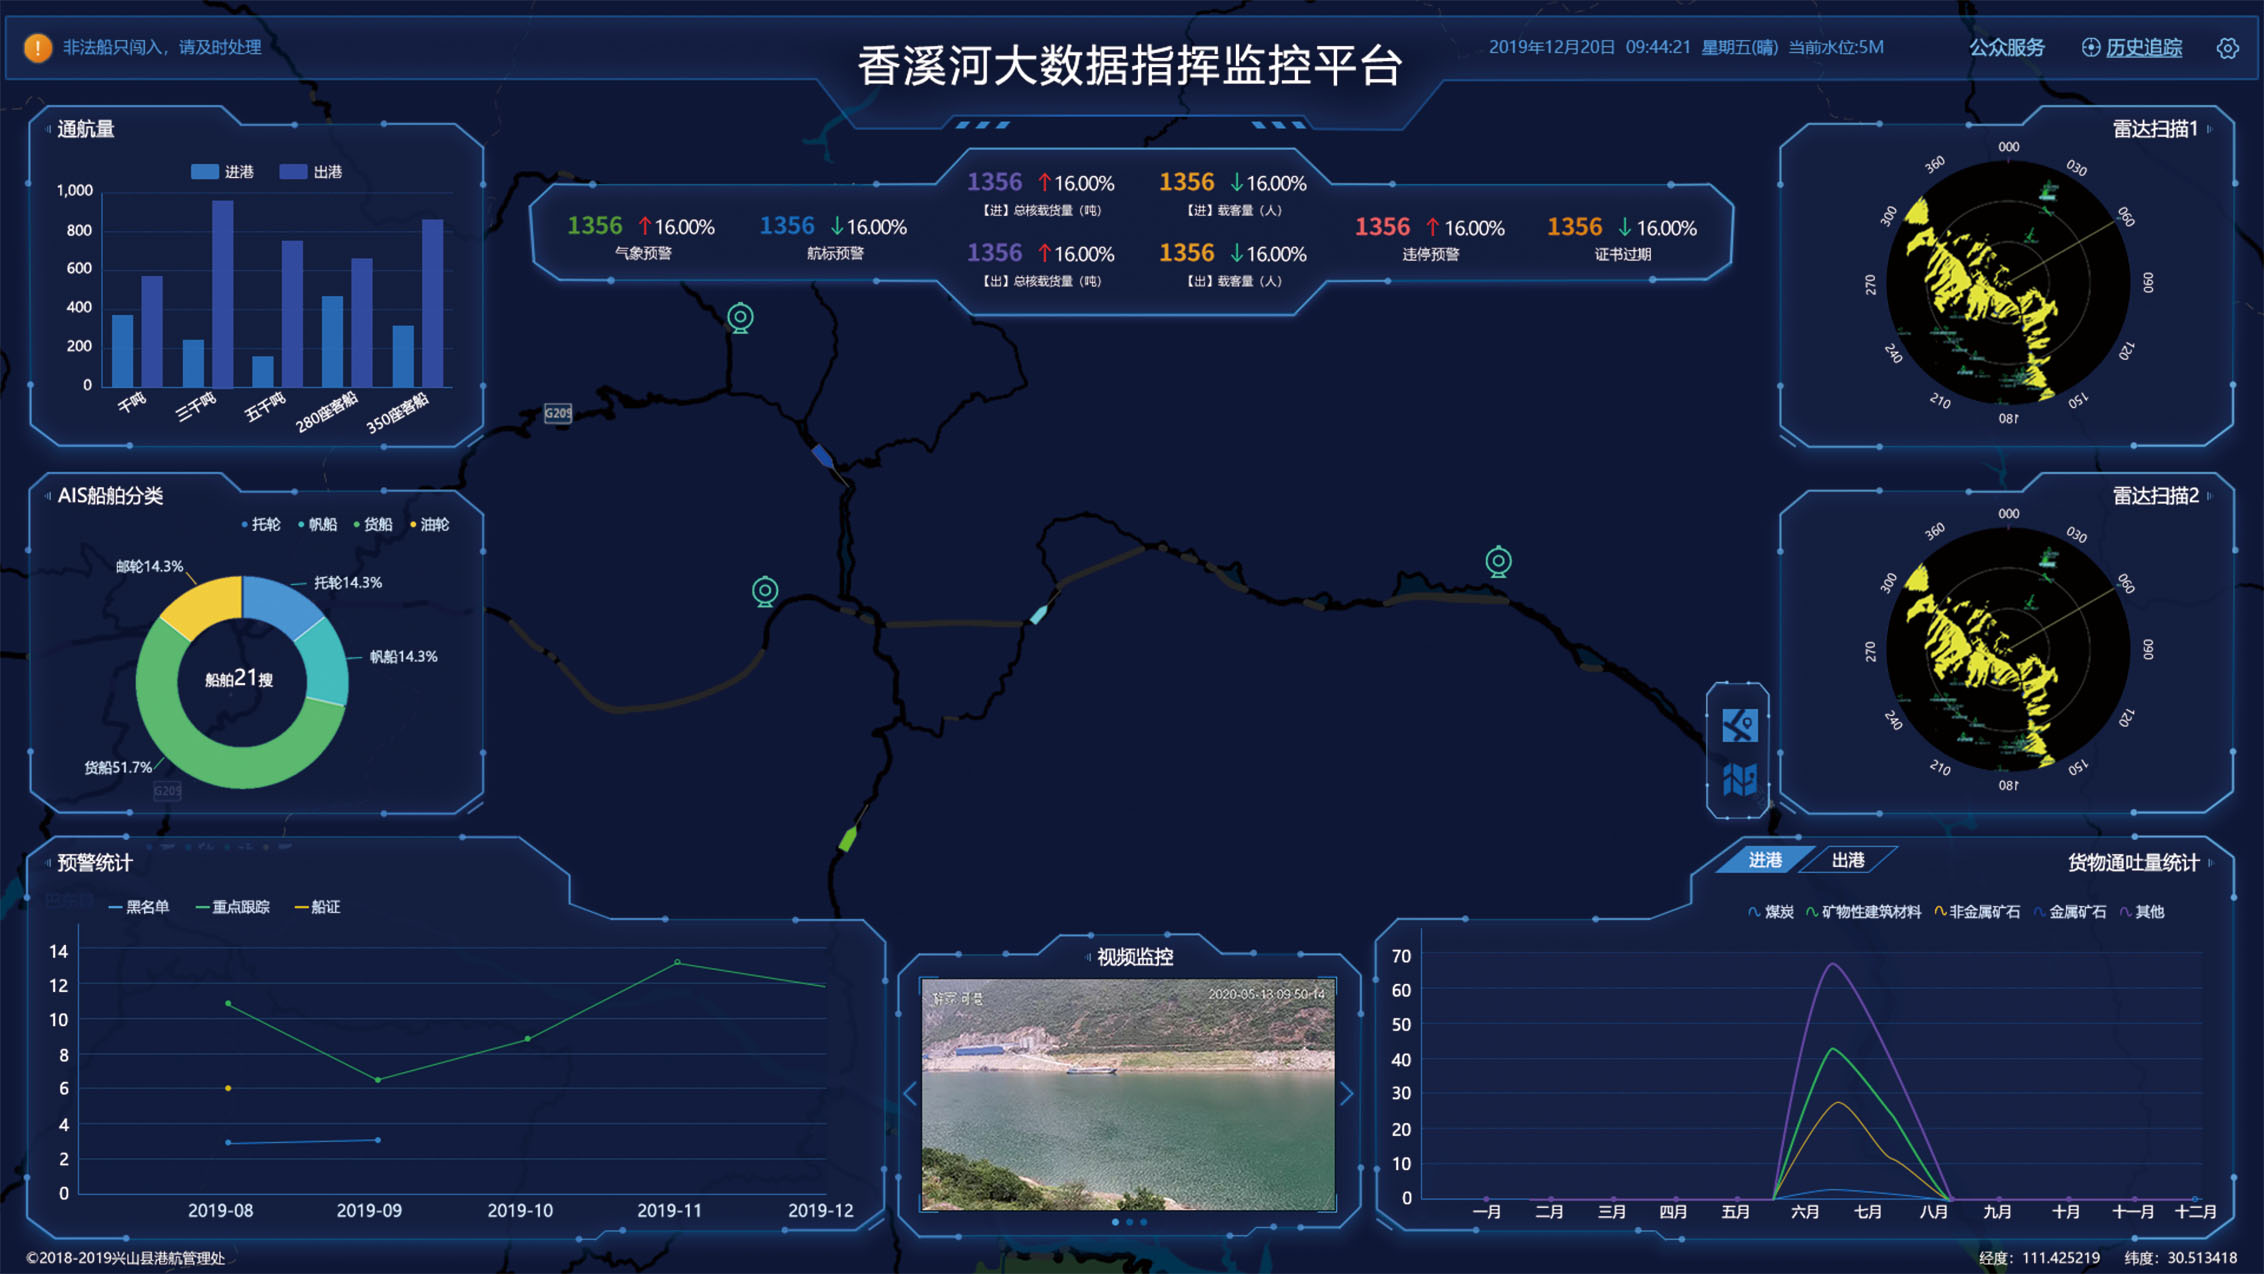The width and height of the screenshot is (2264, 1274).
Task: Click the cyan ship marker on river
Action: click(1039, 614)
